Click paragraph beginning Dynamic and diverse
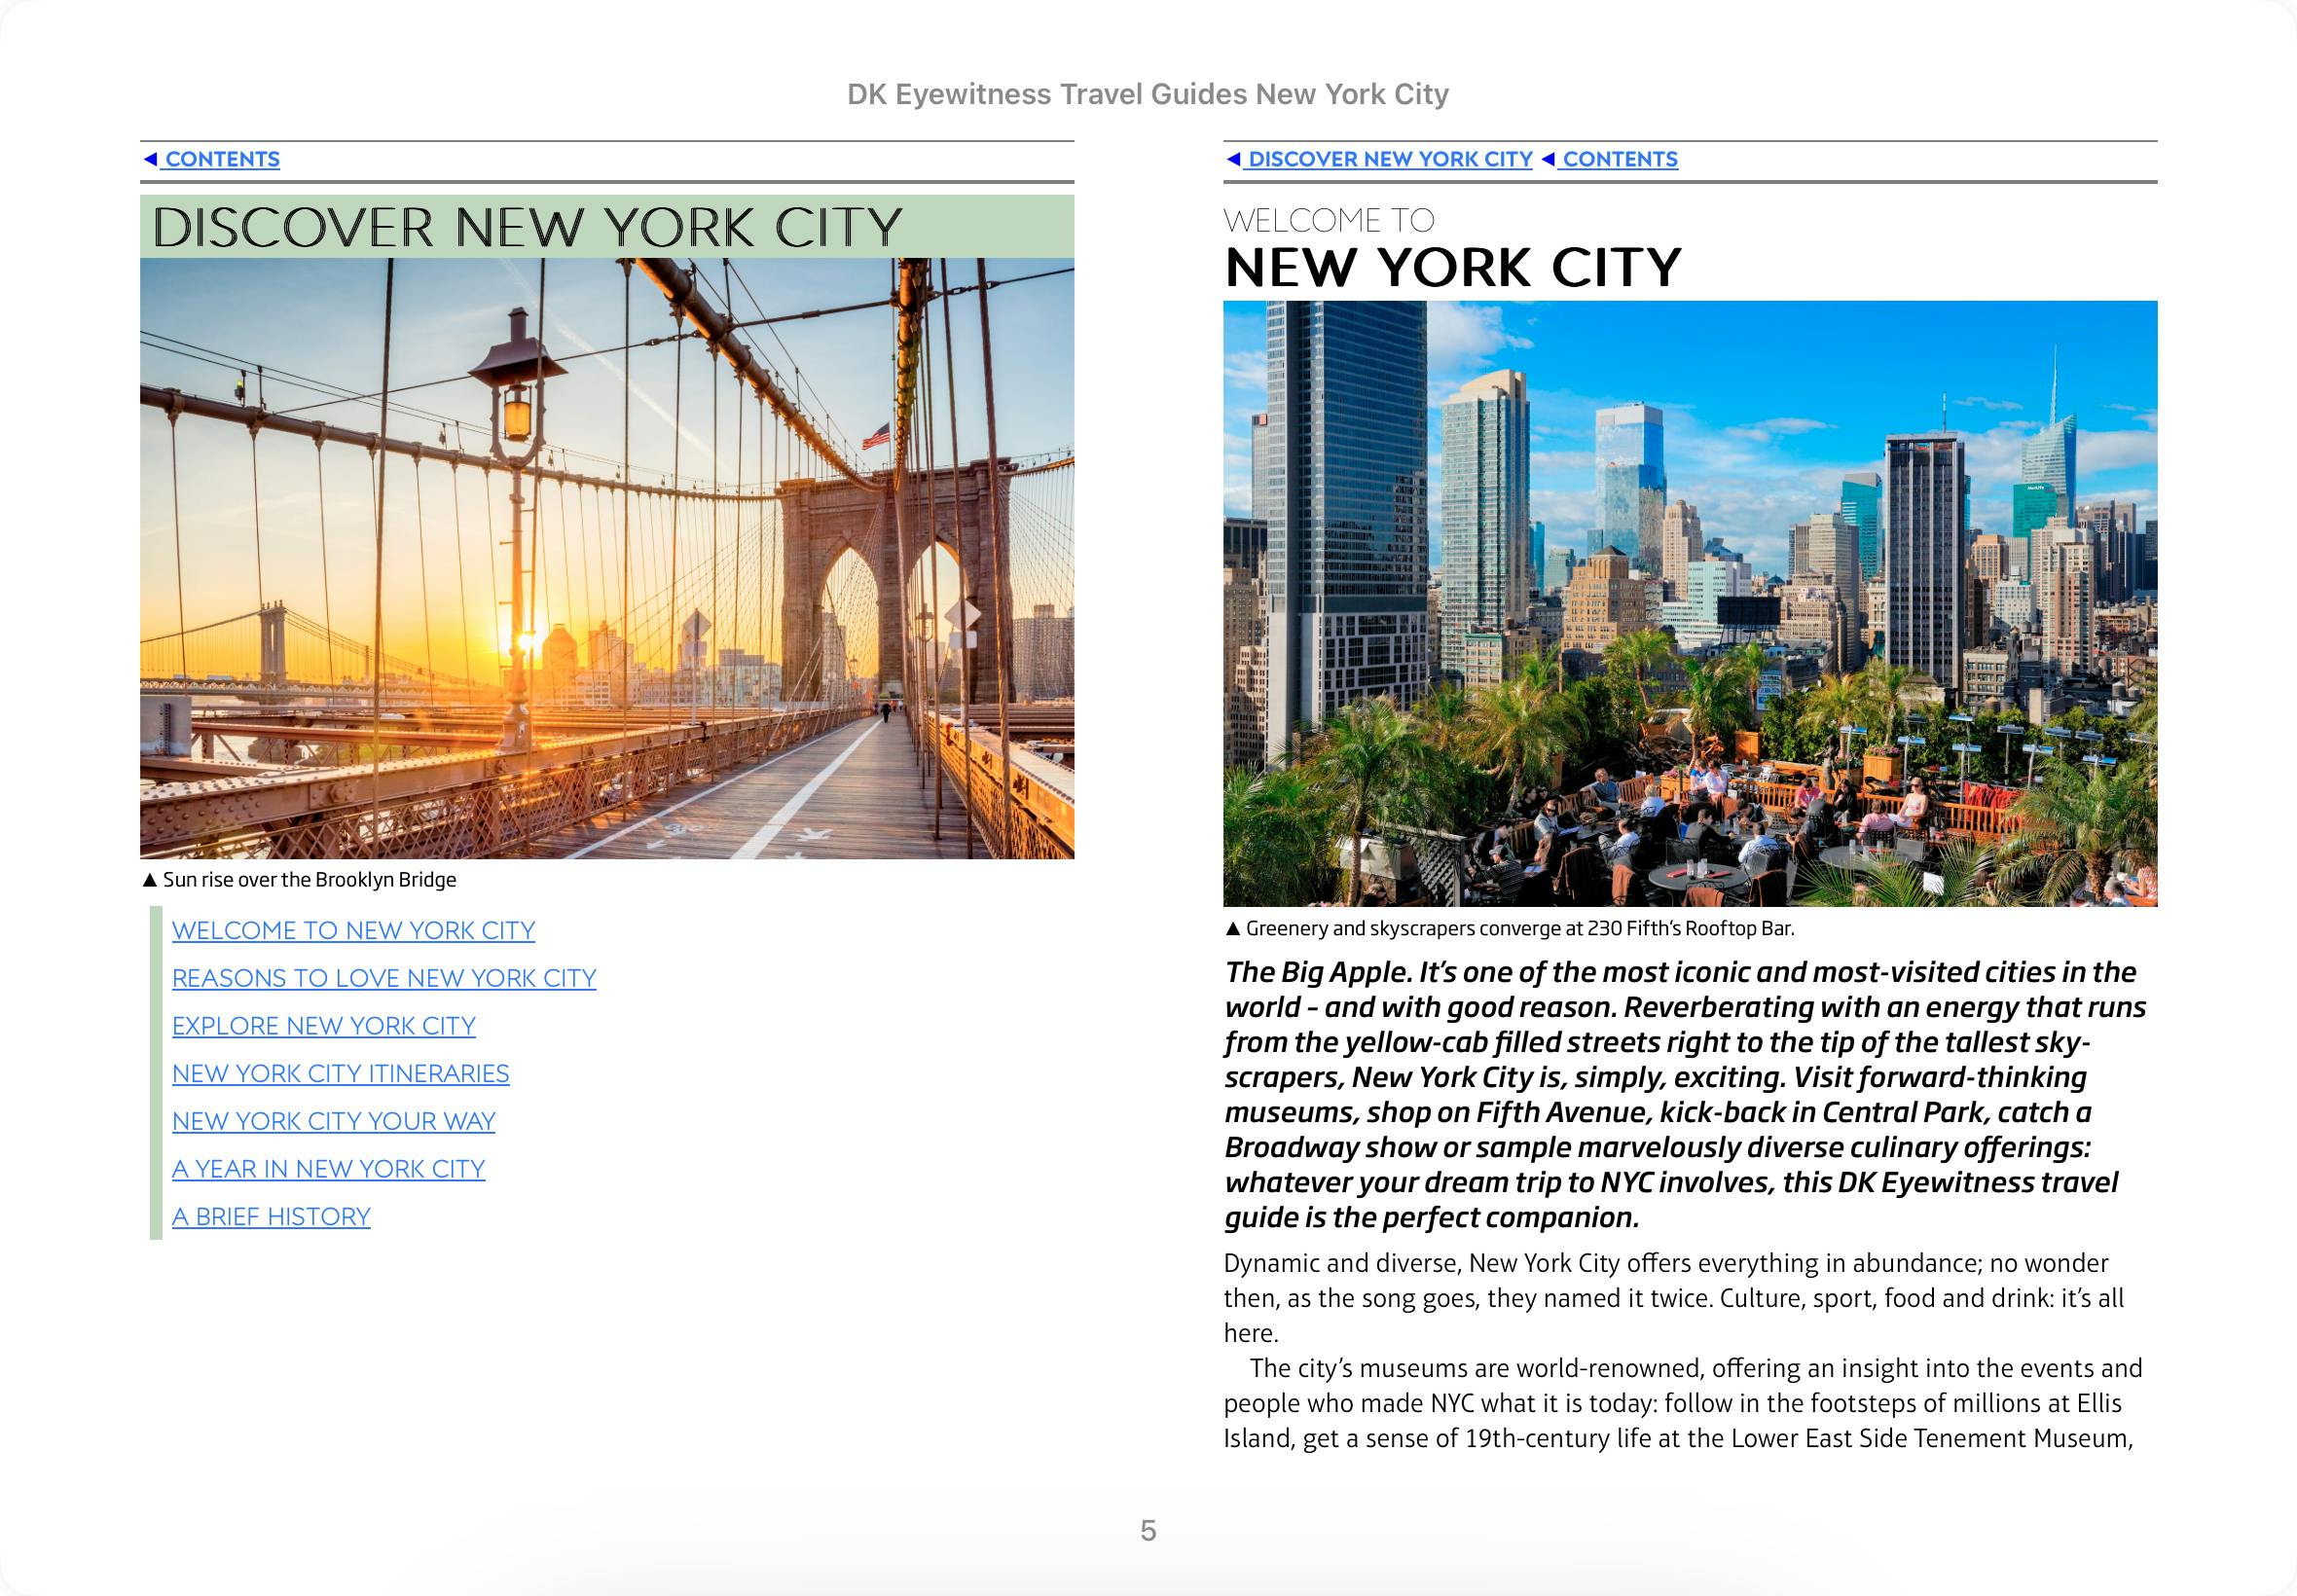Image resolution: width=2297 pixels, height=1596 pixels. point(1673,1298)
